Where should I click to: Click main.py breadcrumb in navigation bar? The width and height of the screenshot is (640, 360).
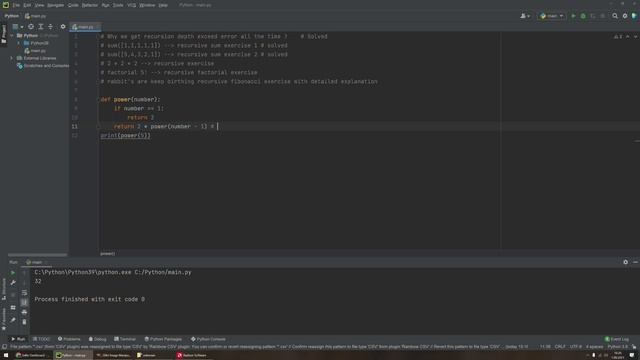36,16
